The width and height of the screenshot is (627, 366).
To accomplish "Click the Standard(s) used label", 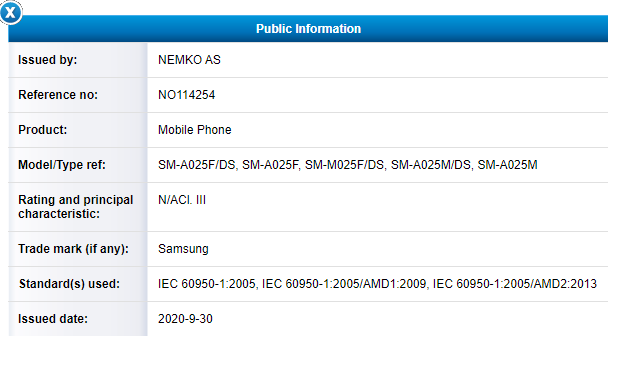I will coord(69,284).
